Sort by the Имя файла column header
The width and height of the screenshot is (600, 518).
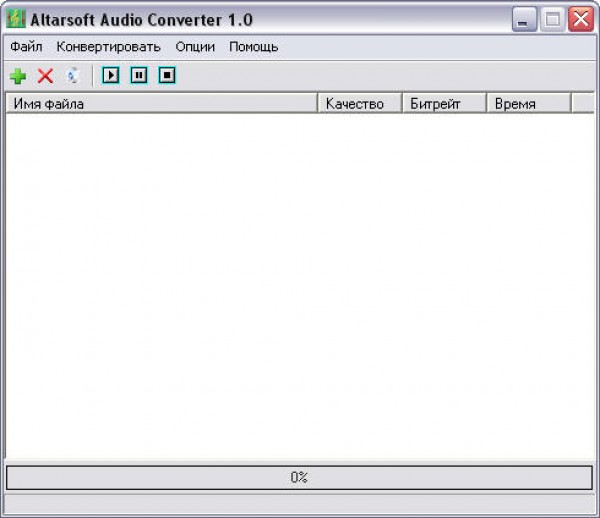click(x=162, y=103)
